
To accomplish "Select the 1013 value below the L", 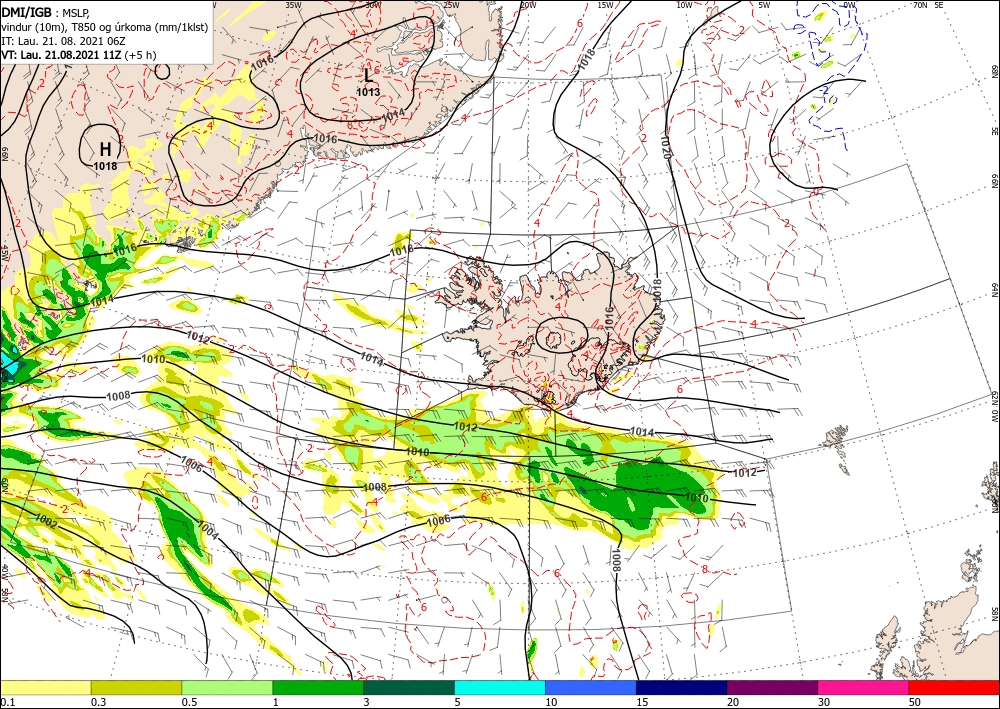I will pyautogui.click(x=368, y=92).
